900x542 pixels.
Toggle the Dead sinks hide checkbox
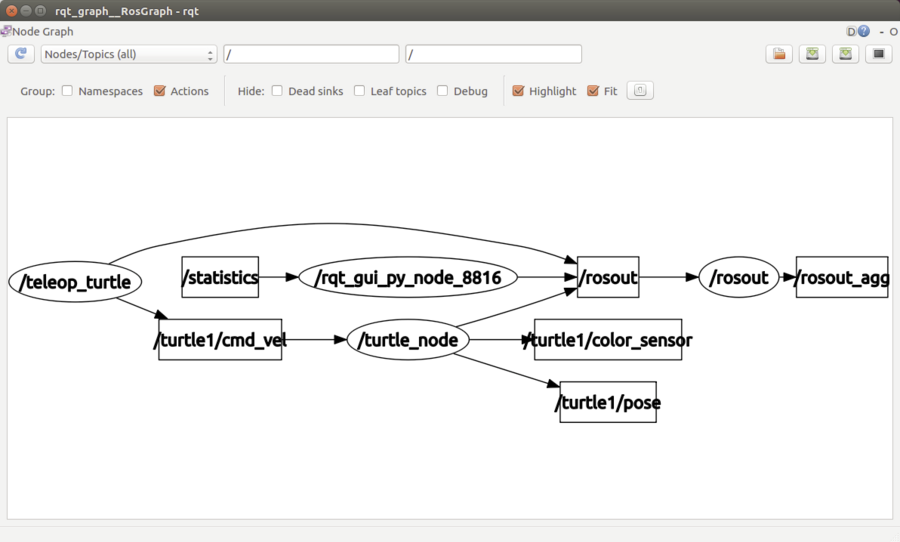(277, 91)
